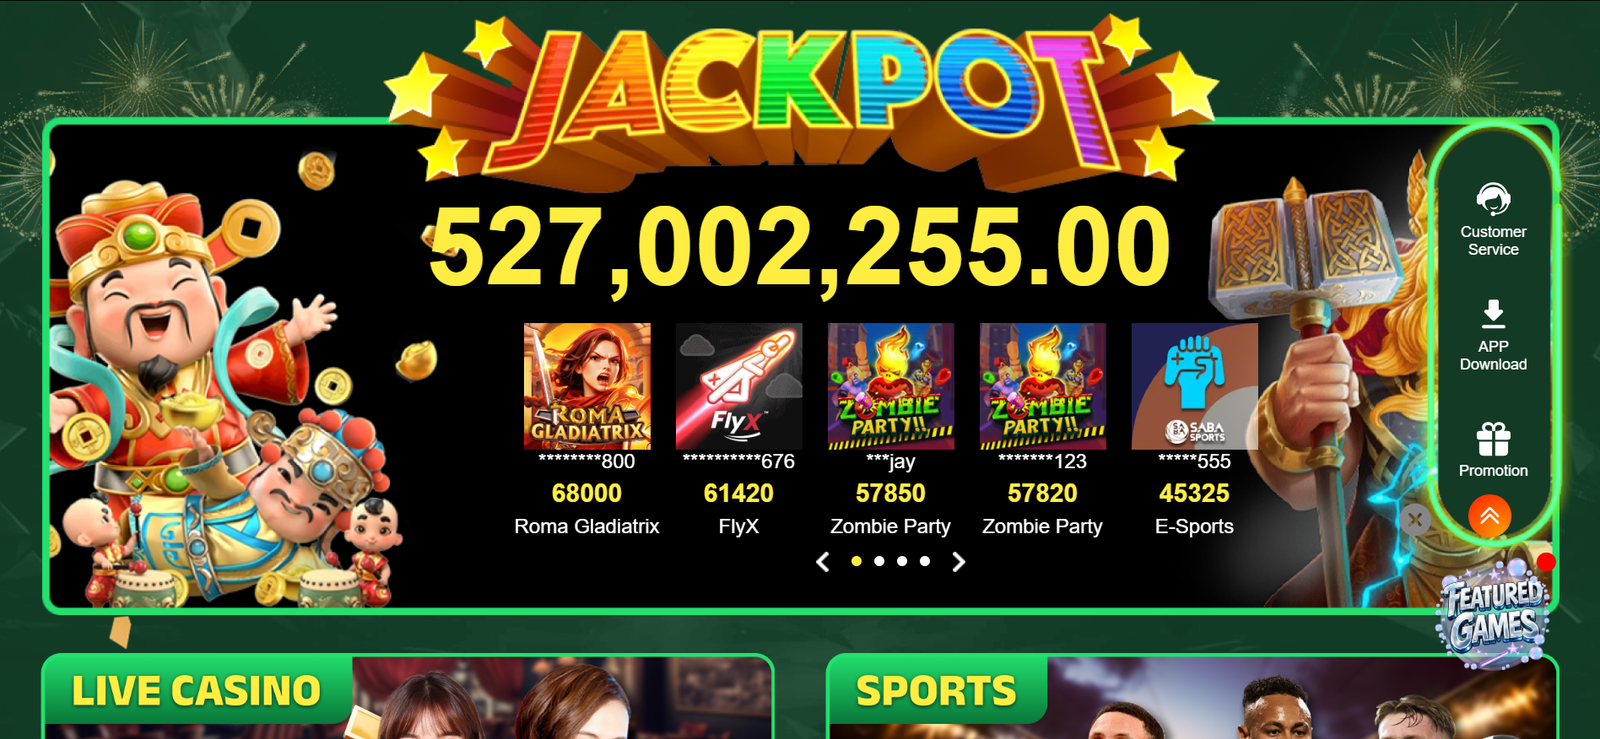The width and height of the screenshot is (1600, 739).
Task: Open the Promotion gift box icon
Action: pos(1493,439)
